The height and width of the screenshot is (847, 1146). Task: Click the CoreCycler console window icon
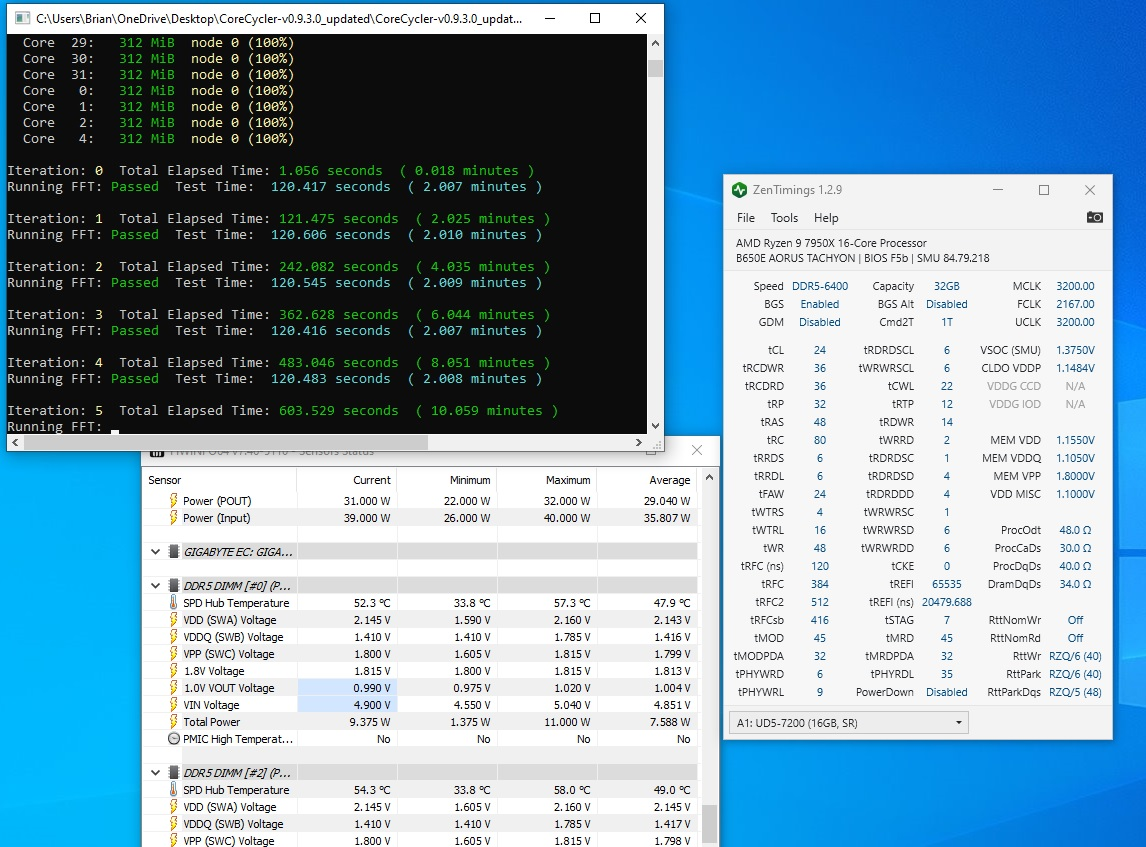coord(23,18)
